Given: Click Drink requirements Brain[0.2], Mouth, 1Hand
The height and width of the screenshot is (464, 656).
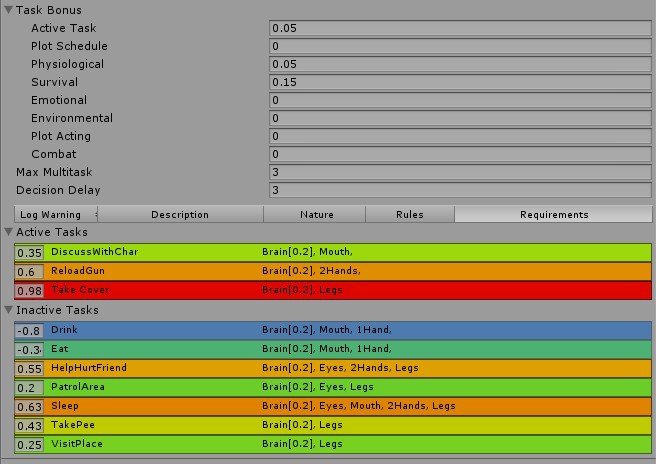Looking at the screenshot, I should click(x=327, y=330).
